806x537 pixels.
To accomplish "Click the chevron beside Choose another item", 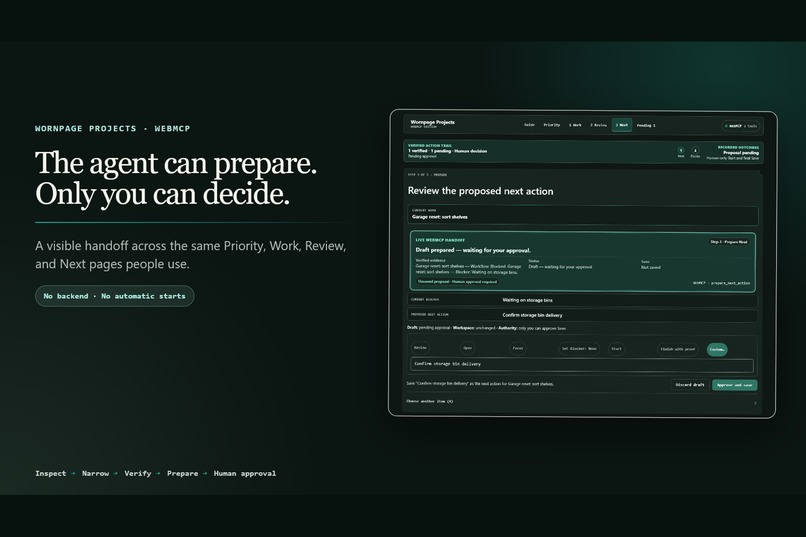I will tap(755, 403).
